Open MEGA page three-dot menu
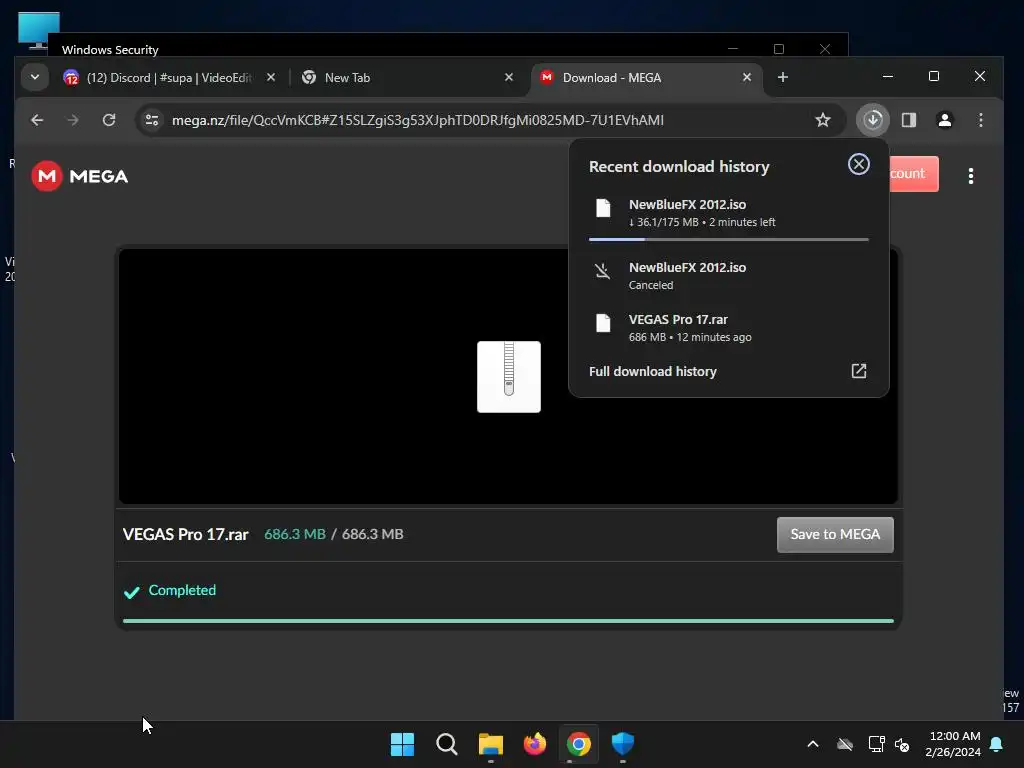Screen dimensions: 1024x768 tap(971, 176)
